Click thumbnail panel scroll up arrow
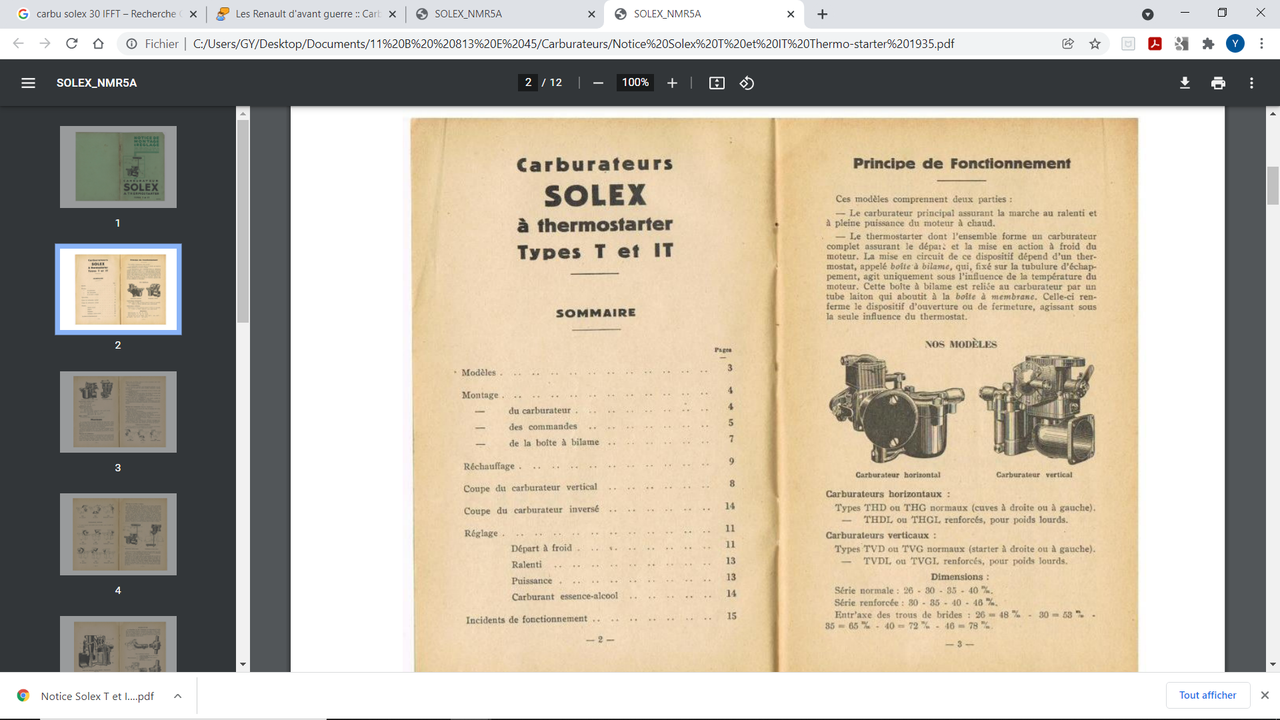Screen dimensions: 1280x720 click(x=242, y=113)
